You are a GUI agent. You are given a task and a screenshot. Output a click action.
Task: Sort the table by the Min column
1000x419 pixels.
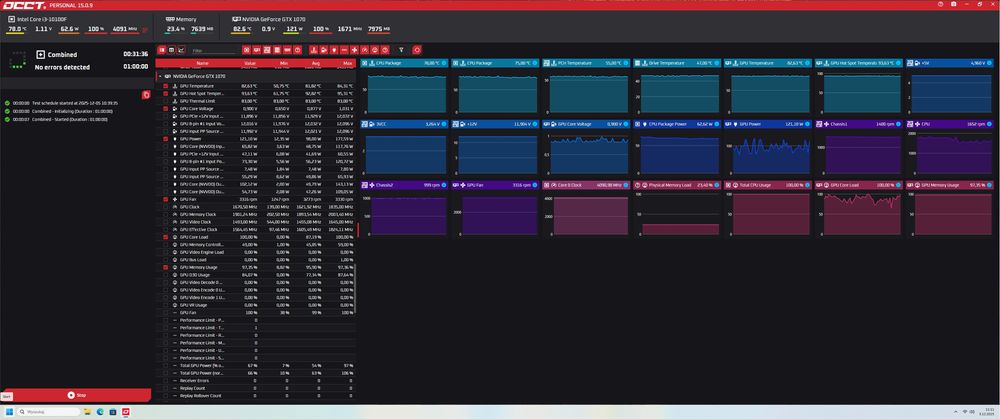click(282, 64)
